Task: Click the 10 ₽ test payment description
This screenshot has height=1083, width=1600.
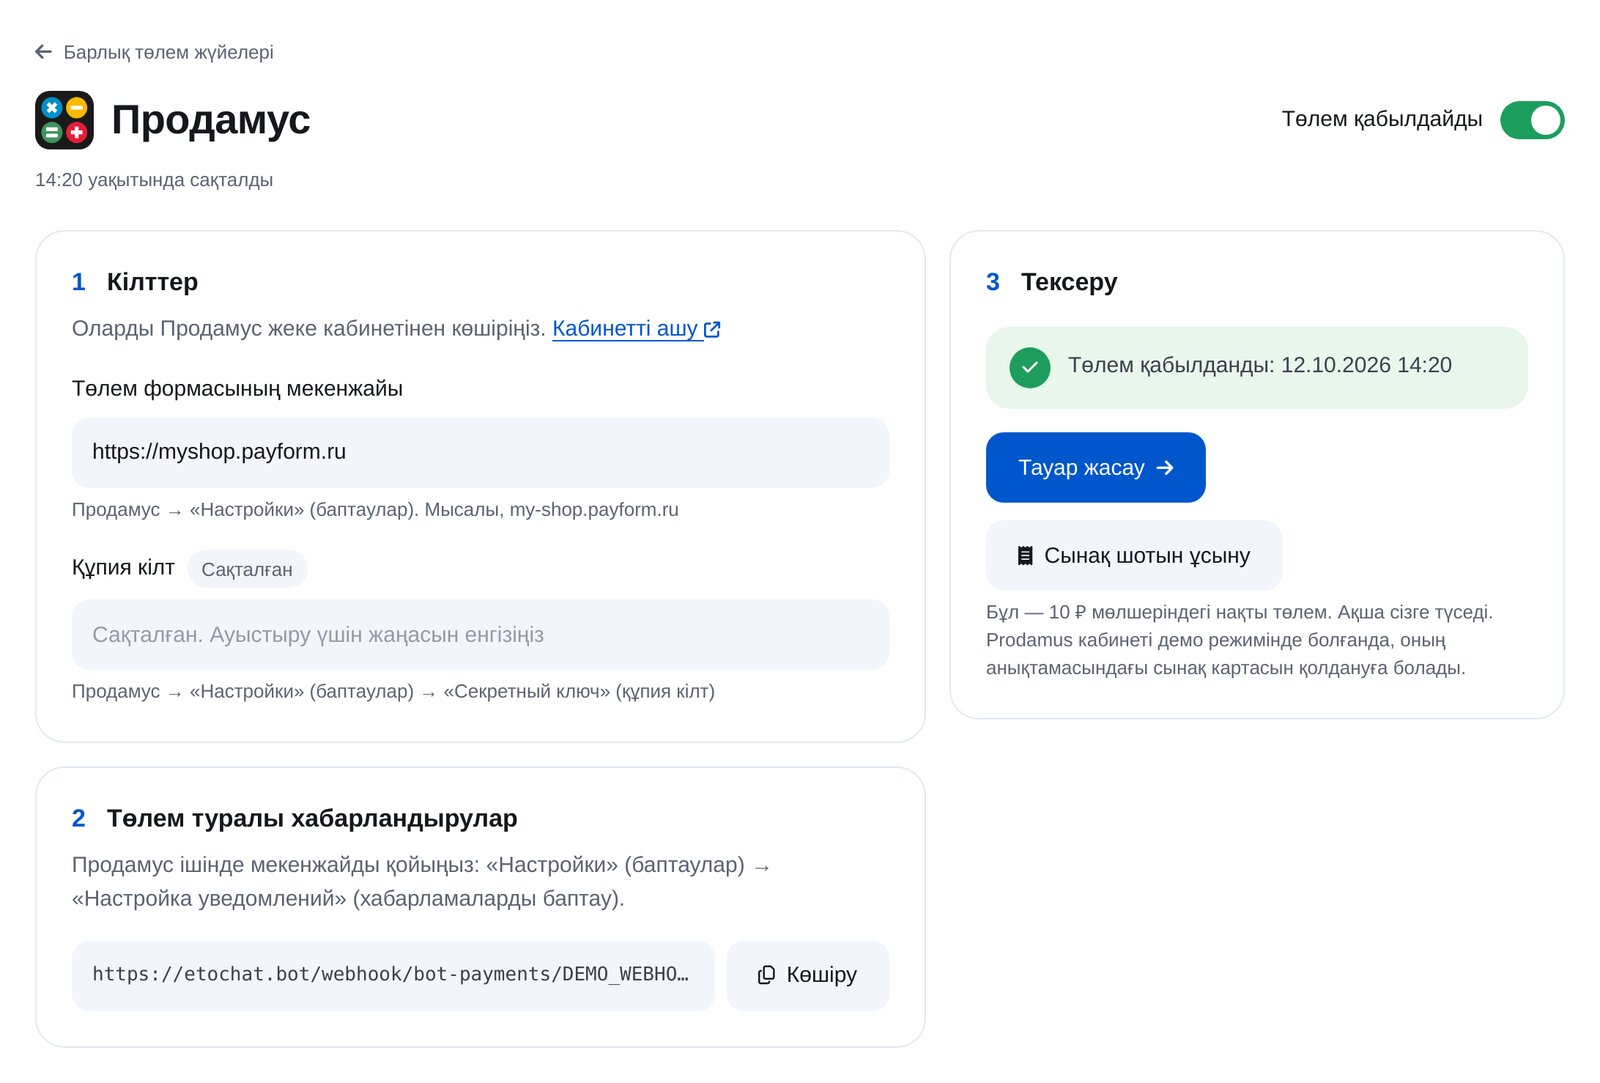Action: coord(1239,640)
